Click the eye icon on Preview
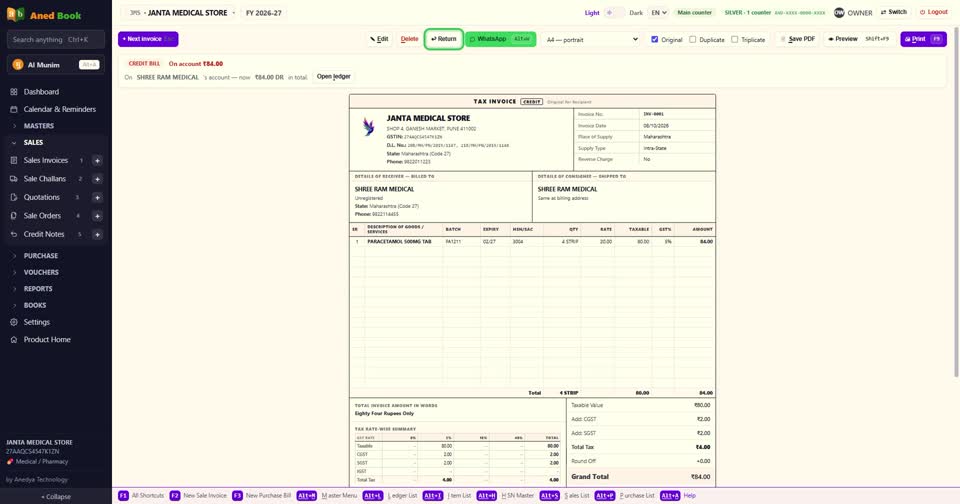Viewport: 960px width, 504px height. click(x=831, y=39)
